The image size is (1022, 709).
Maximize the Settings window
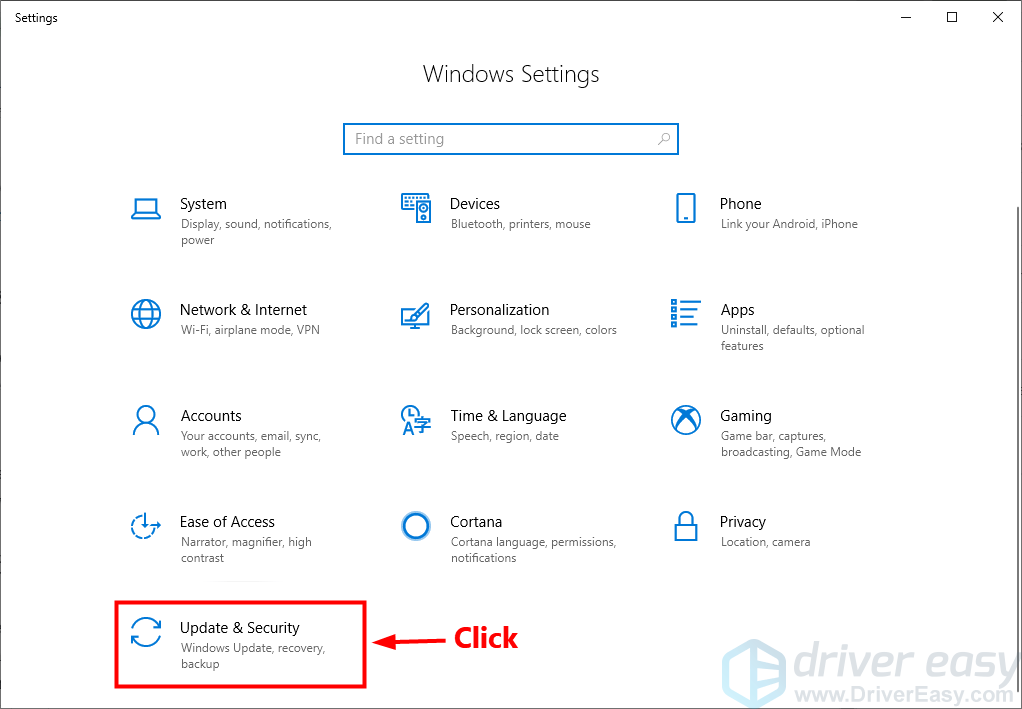pos(952,18)
